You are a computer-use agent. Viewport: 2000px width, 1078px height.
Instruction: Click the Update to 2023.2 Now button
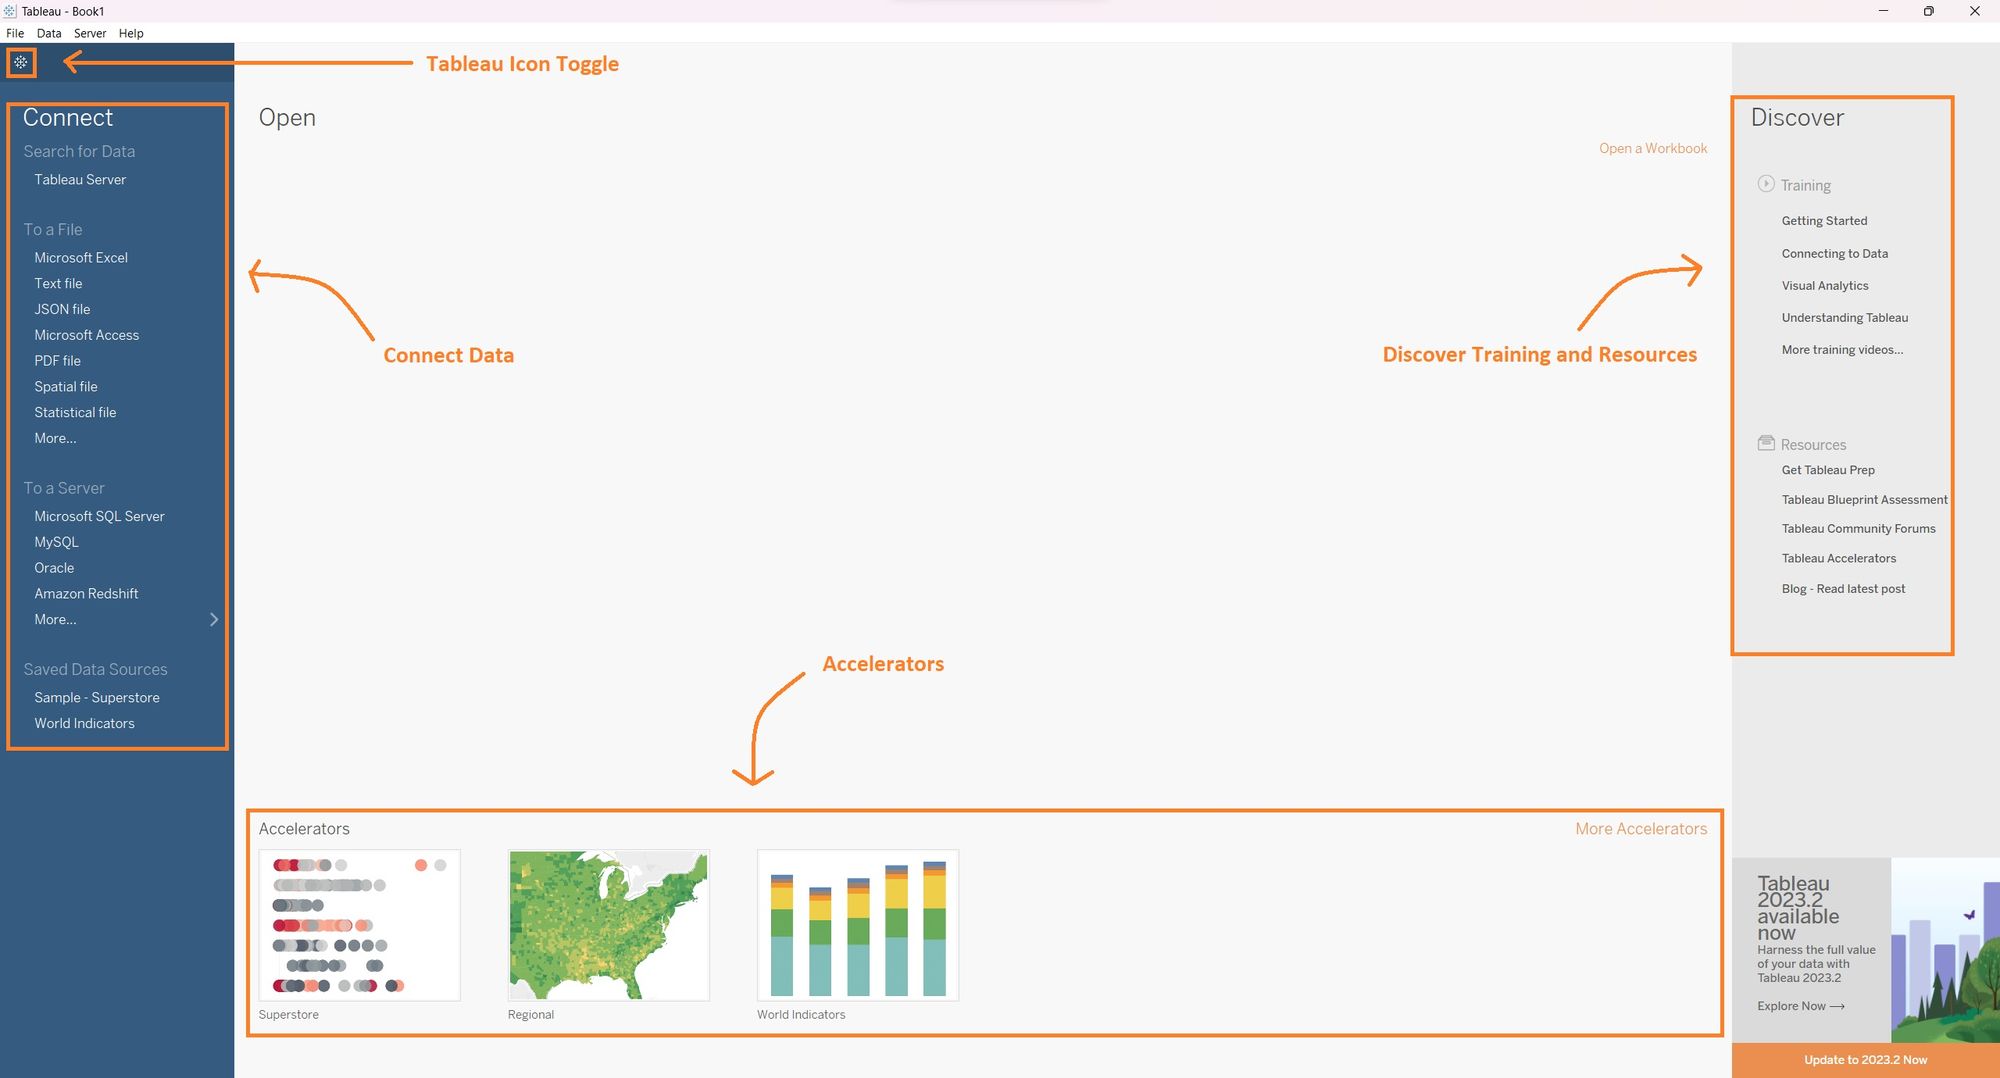1866,1060
